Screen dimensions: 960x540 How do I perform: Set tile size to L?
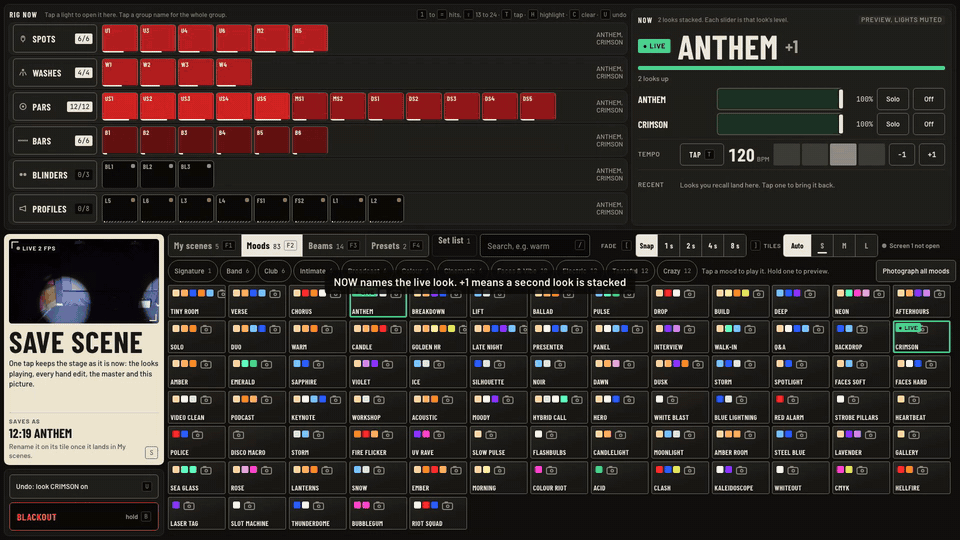click(x=866, y=246)
